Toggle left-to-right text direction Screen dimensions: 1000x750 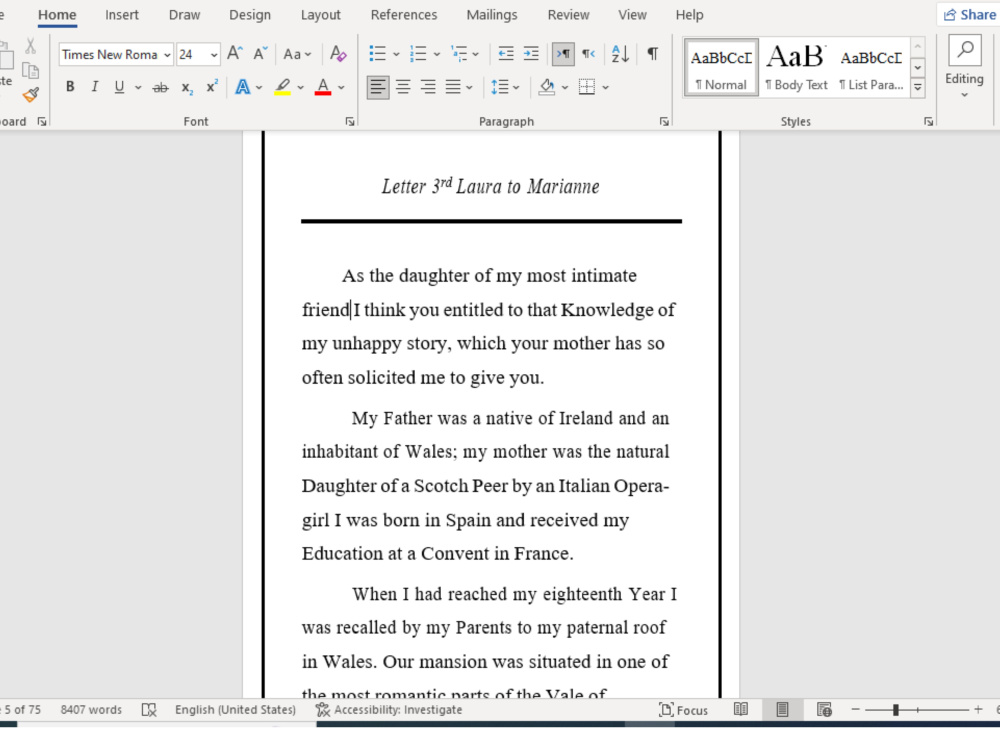click(x=563, y=54)
